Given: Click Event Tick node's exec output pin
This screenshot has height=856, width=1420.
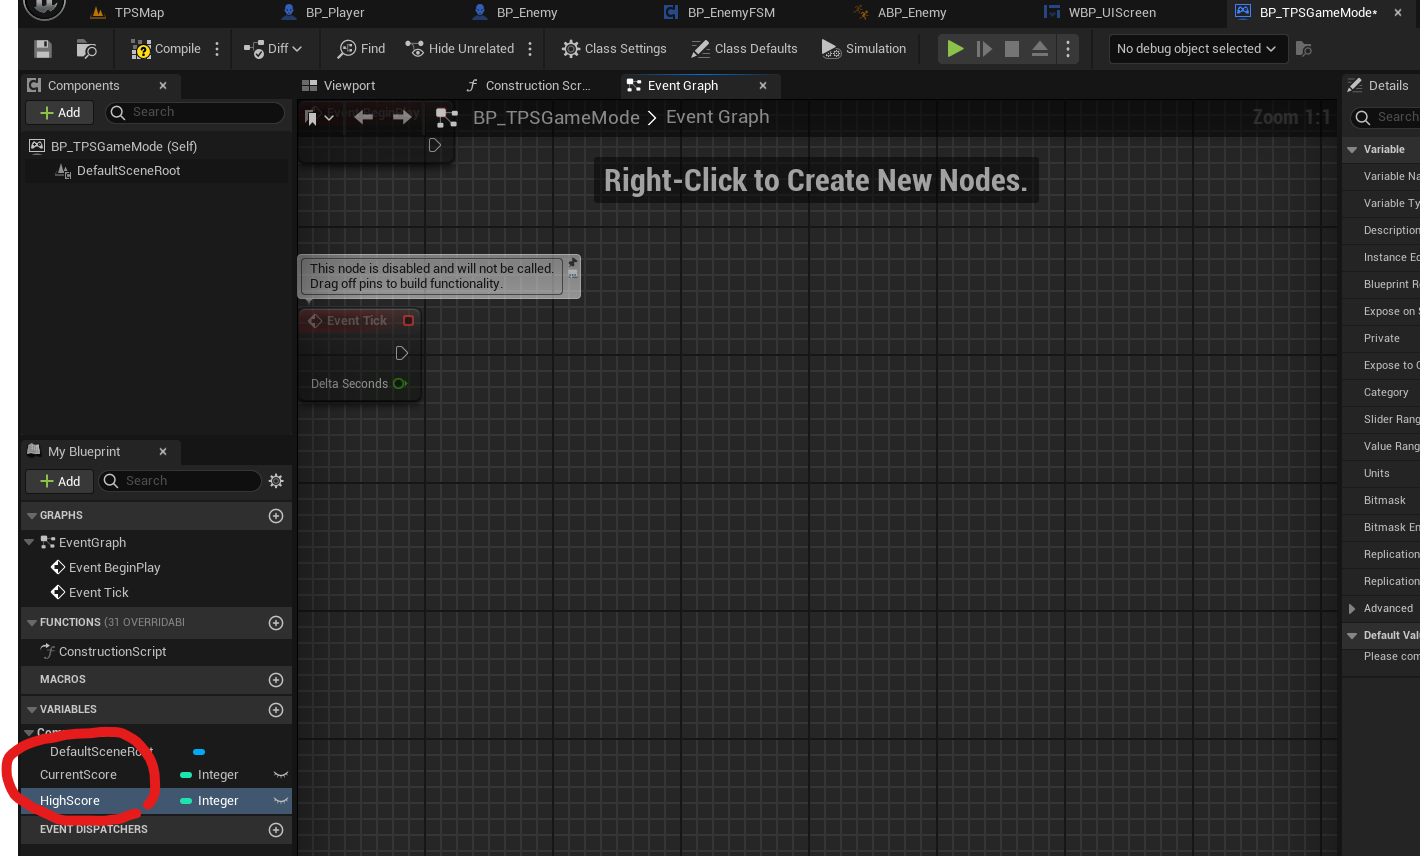Looking at the screenshot, I should pyautogui.click(x=402, y=353).
